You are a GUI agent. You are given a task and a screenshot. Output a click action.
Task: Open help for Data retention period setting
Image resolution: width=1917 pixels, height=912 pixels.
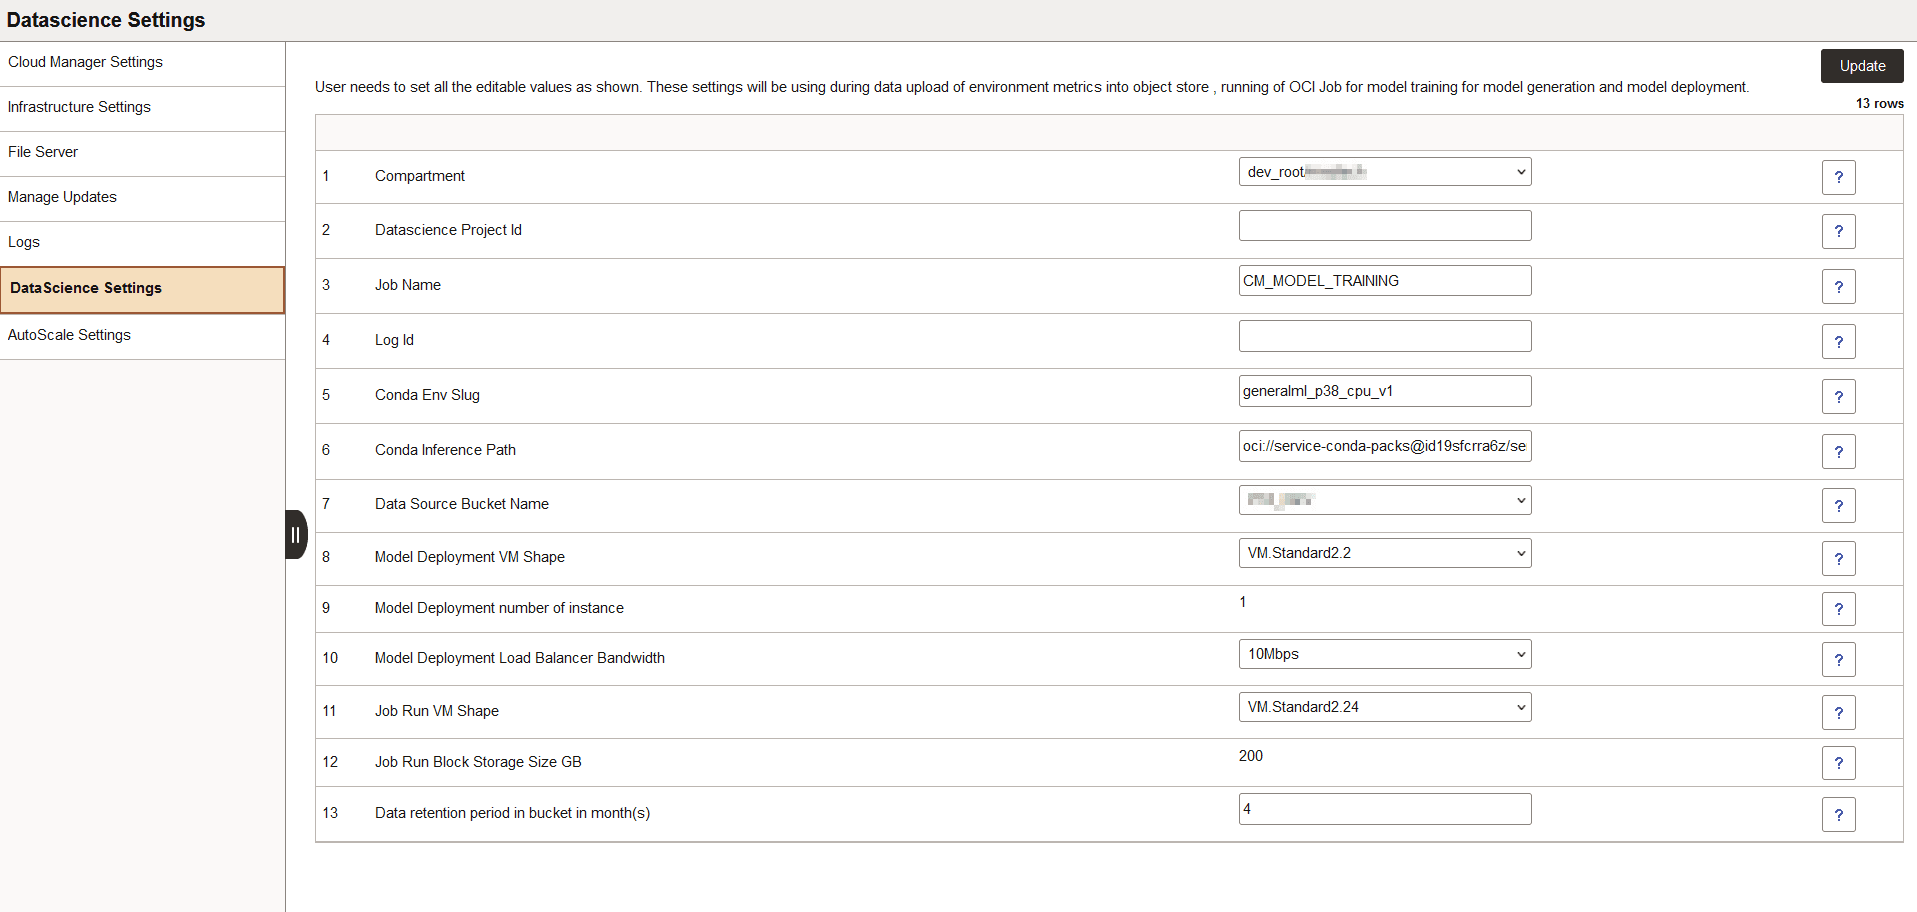pos(1839,814)
